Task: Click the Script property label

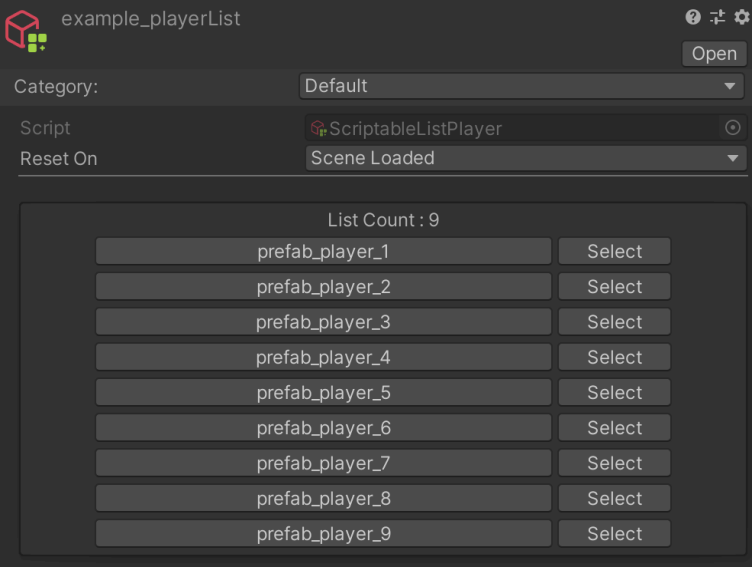Action: 45,128
